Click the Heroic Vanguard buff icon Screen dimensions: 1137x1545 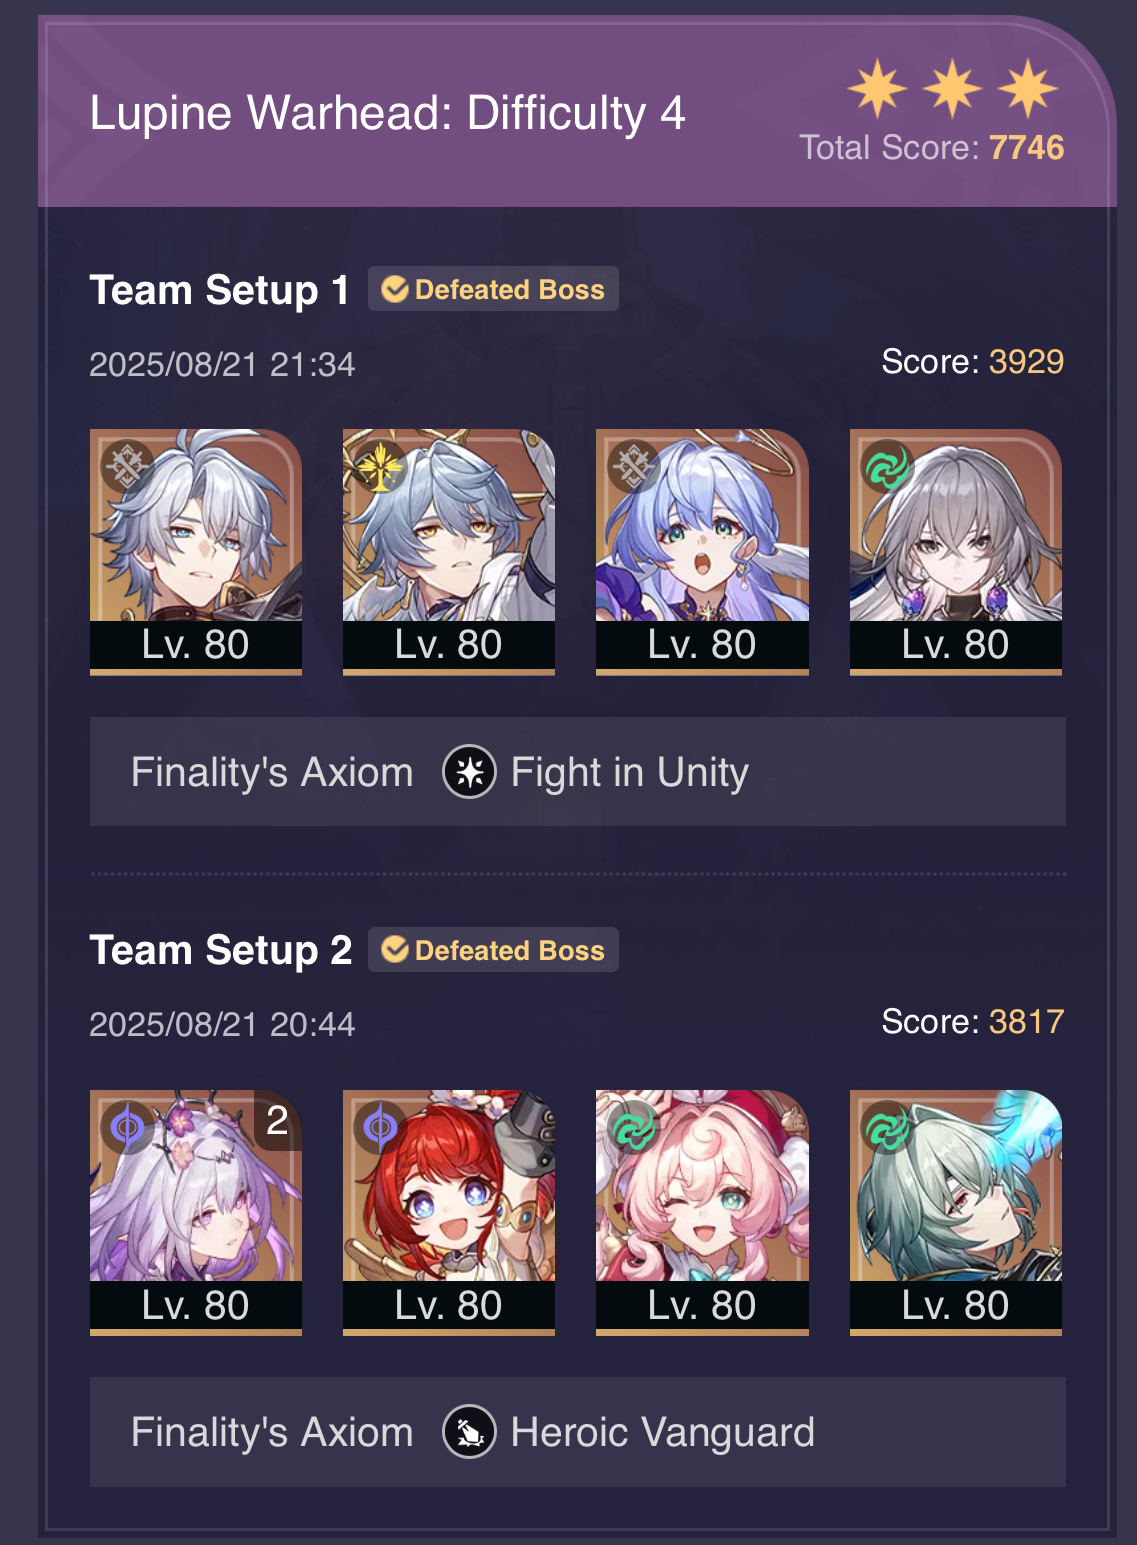pos(469,1432)
